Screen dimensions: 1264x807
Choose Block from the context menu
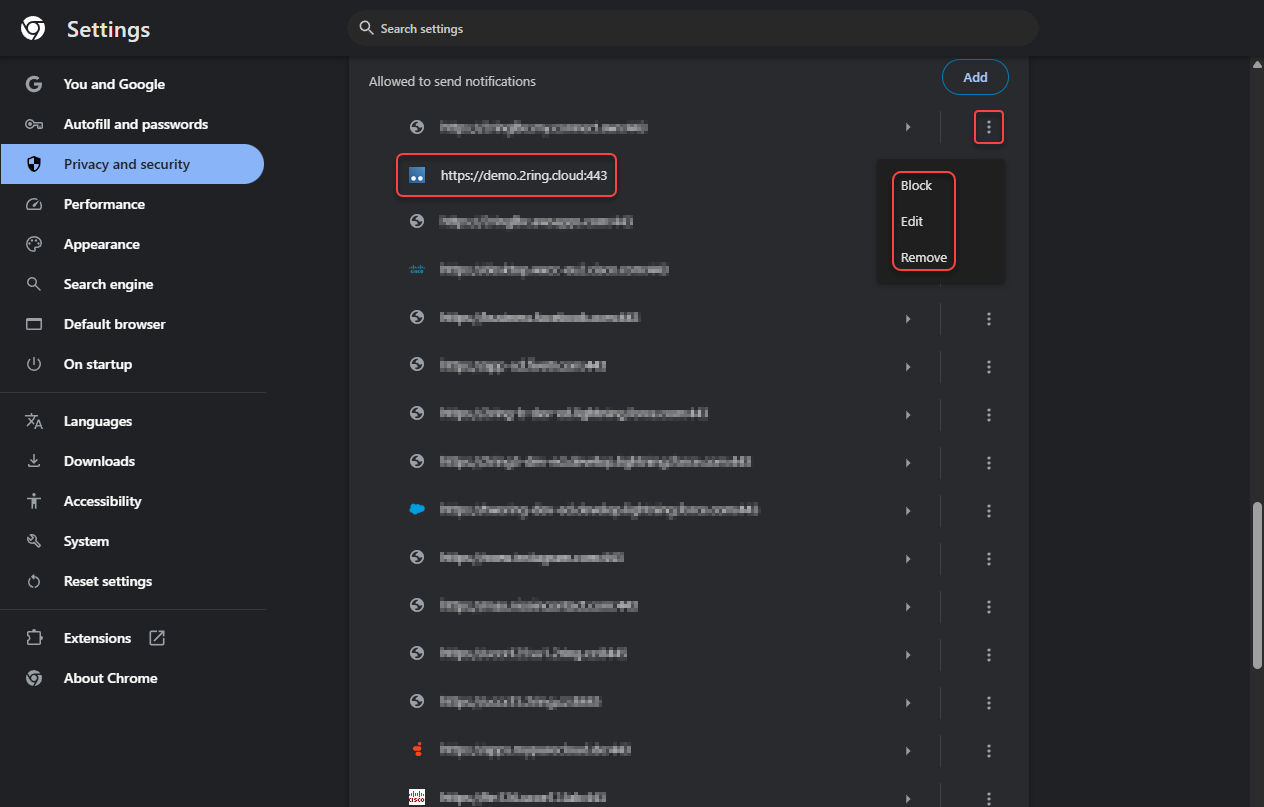tap(916, 185)
